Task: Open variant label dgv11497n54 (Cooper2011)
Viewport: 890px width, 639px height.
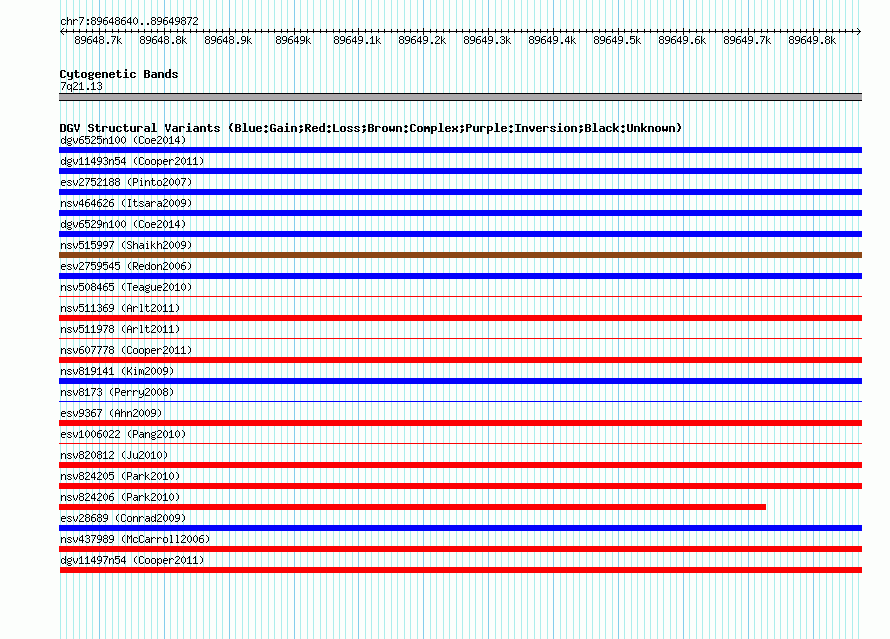Action: [132, 560]
